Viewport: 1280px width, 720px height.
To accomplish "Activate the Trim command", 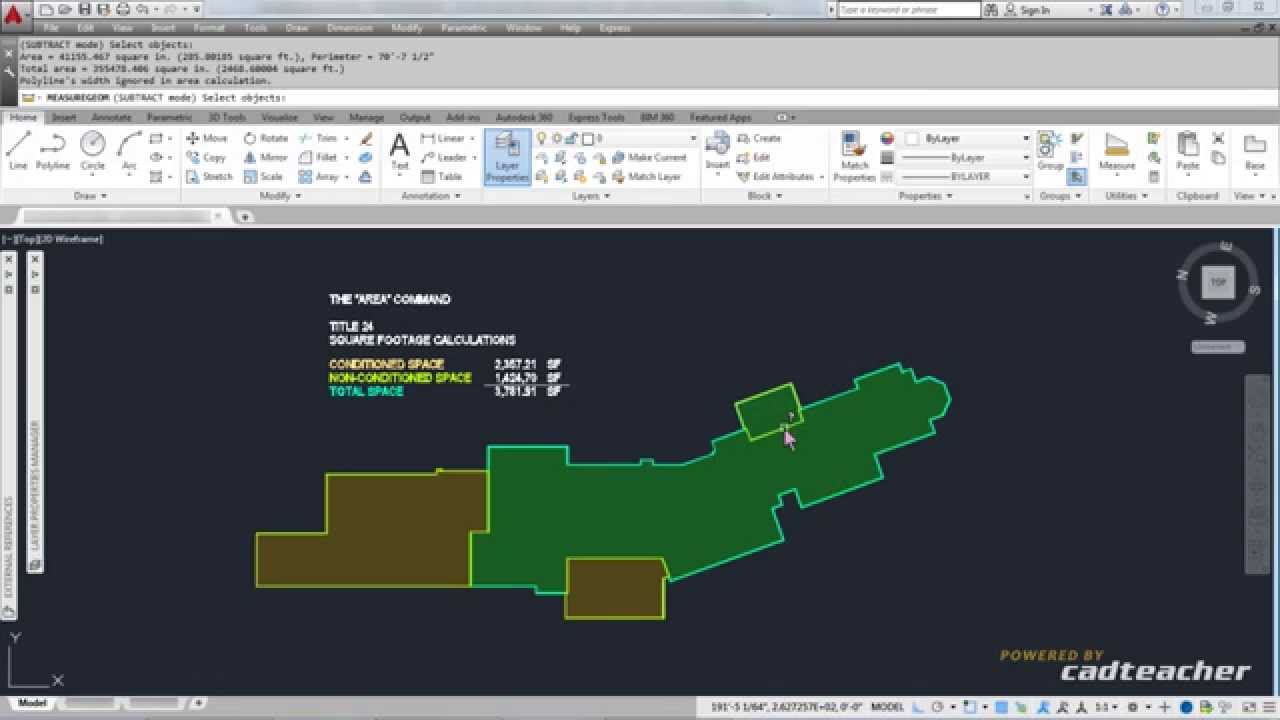I will [318, 138].
